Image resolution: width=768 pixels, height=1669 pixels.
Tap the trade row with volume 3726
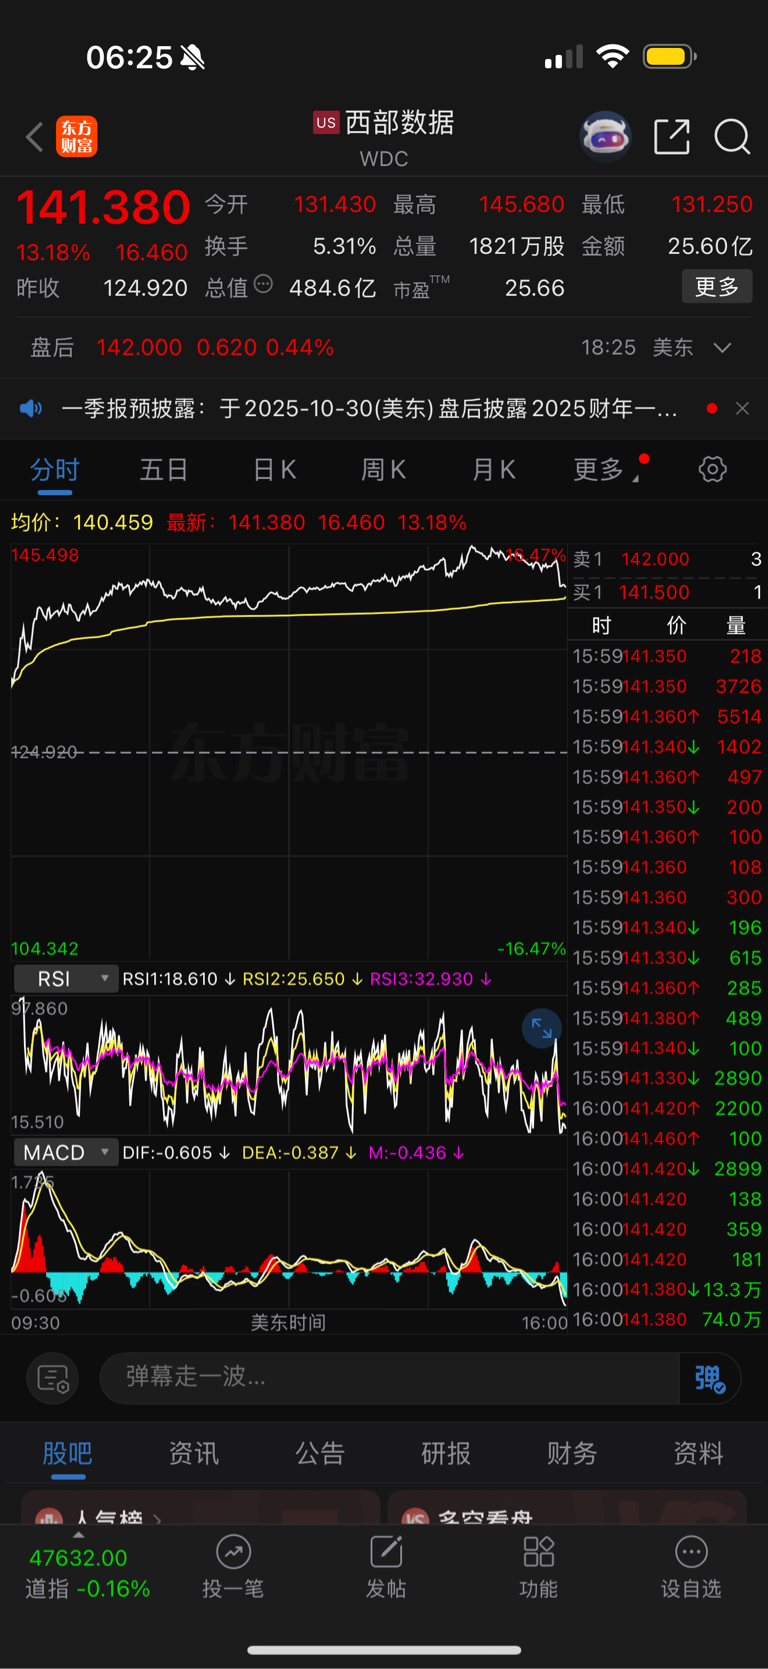click(x=667, y=687)
